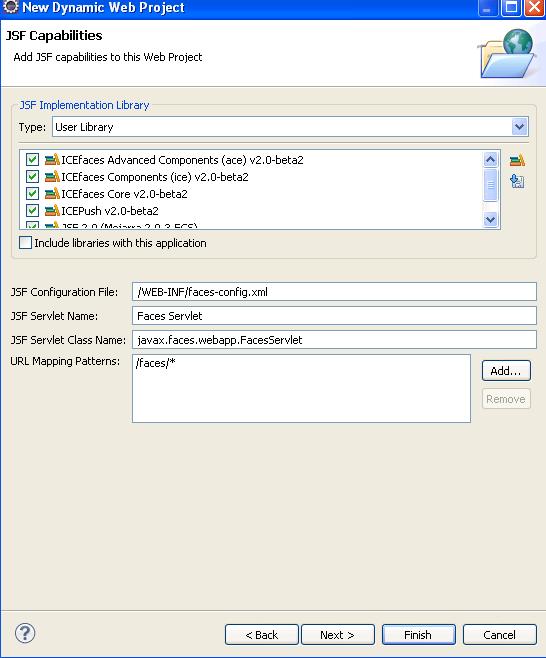Click the library icon beside ICEfaces Advanced Components
Screen dimensions: 546x658
pos(52,159)
